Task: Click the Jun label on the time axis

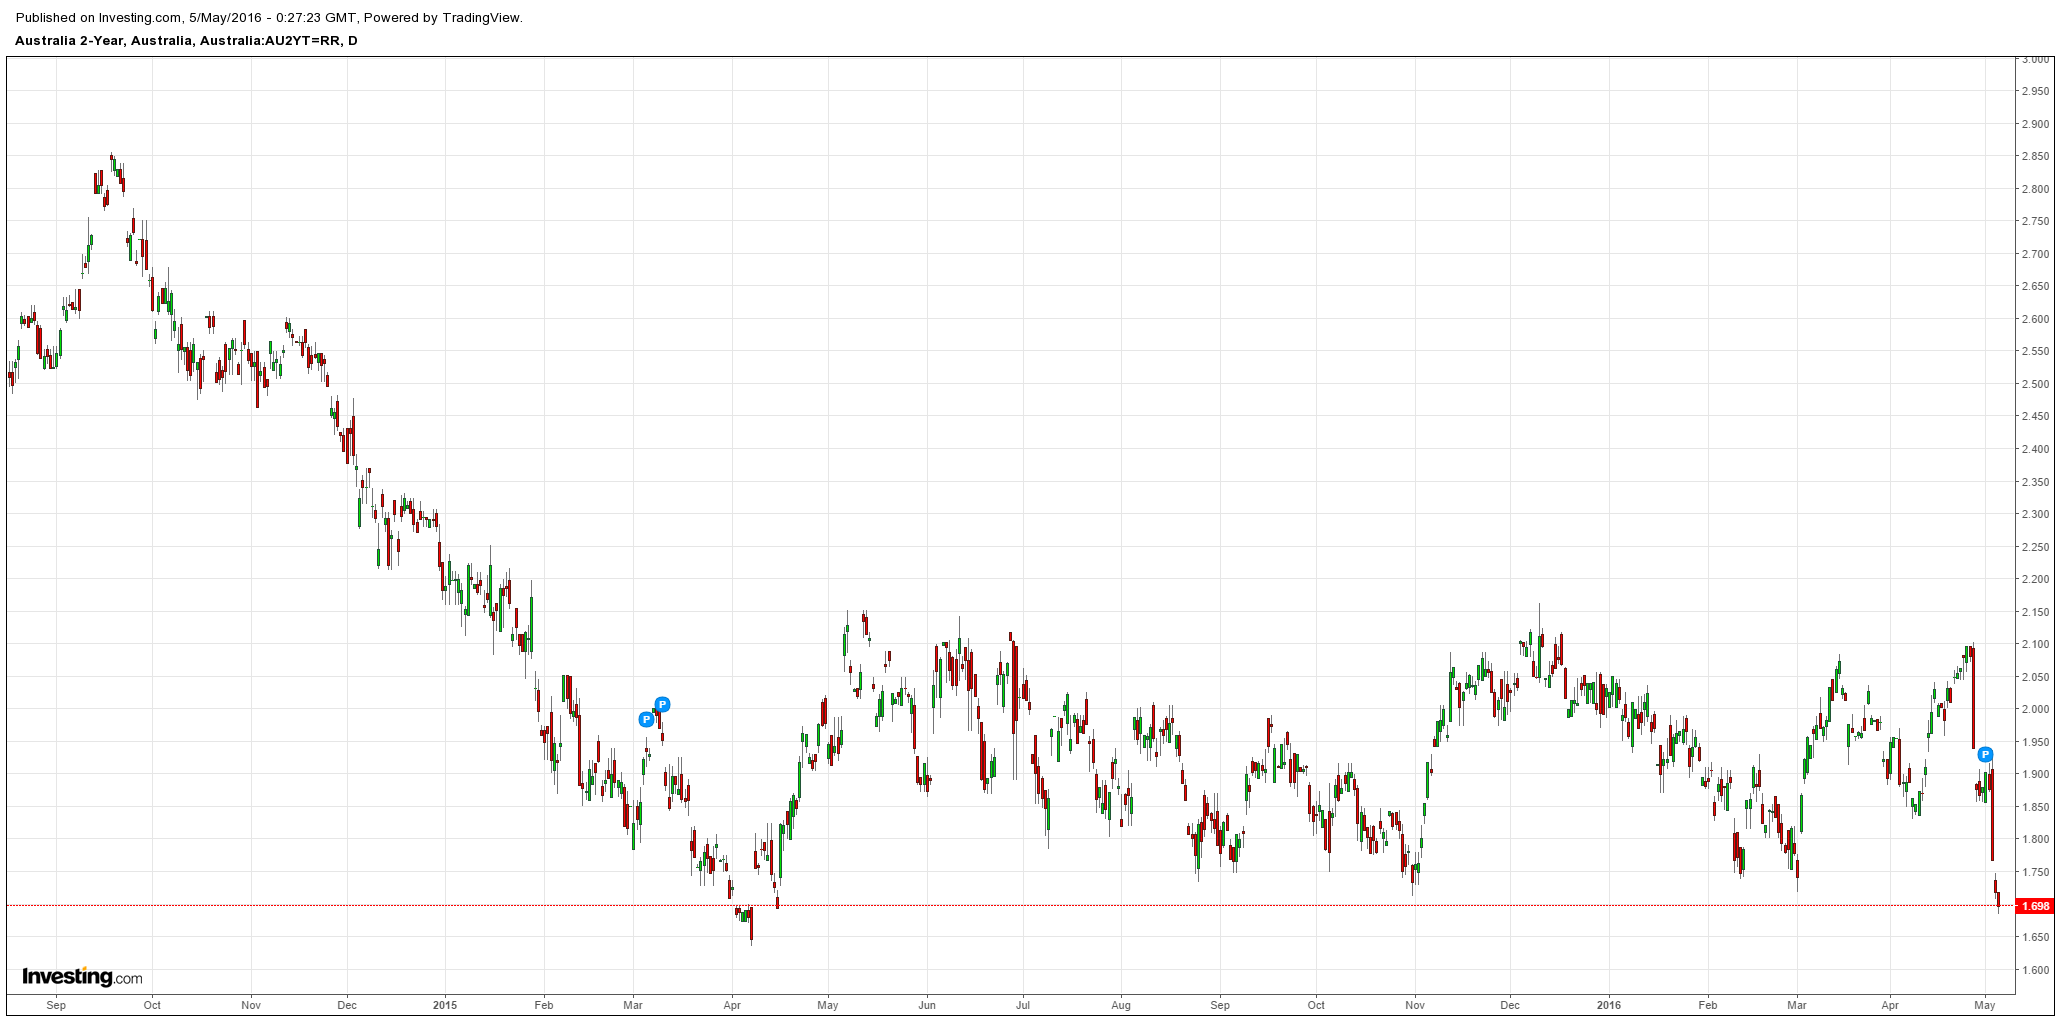Action: 927,1005
